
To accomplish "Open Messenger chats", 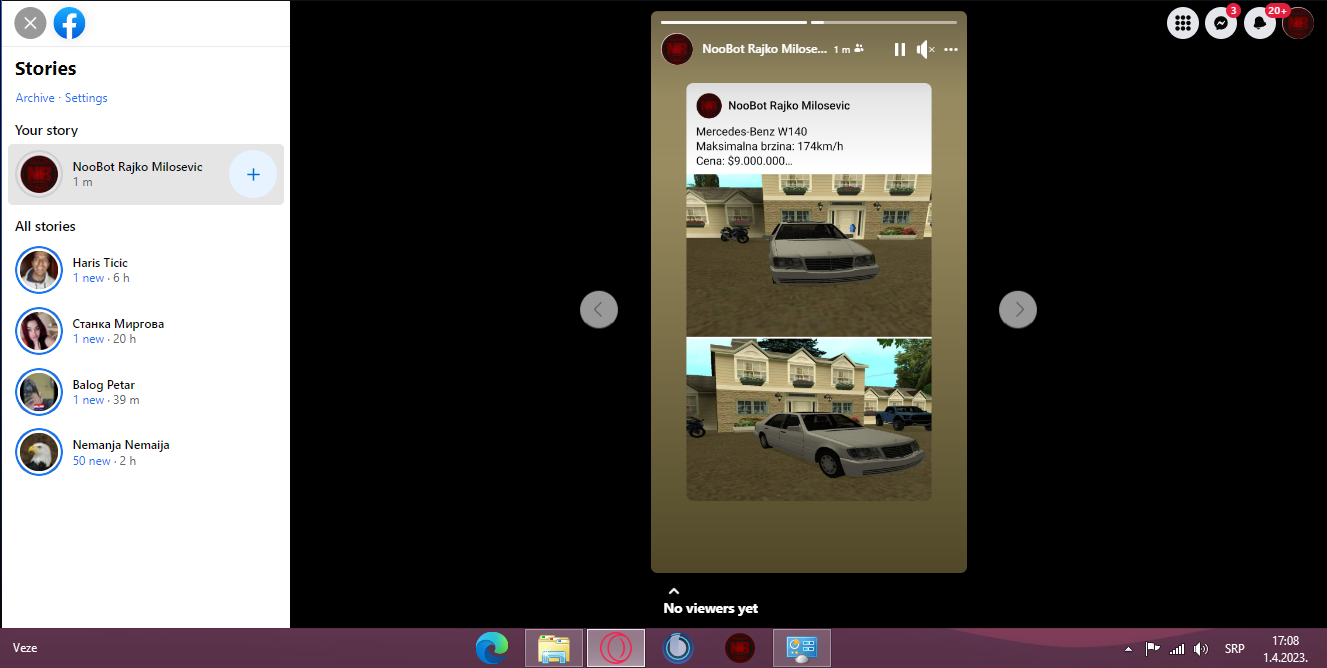I will coord(1221,23).
